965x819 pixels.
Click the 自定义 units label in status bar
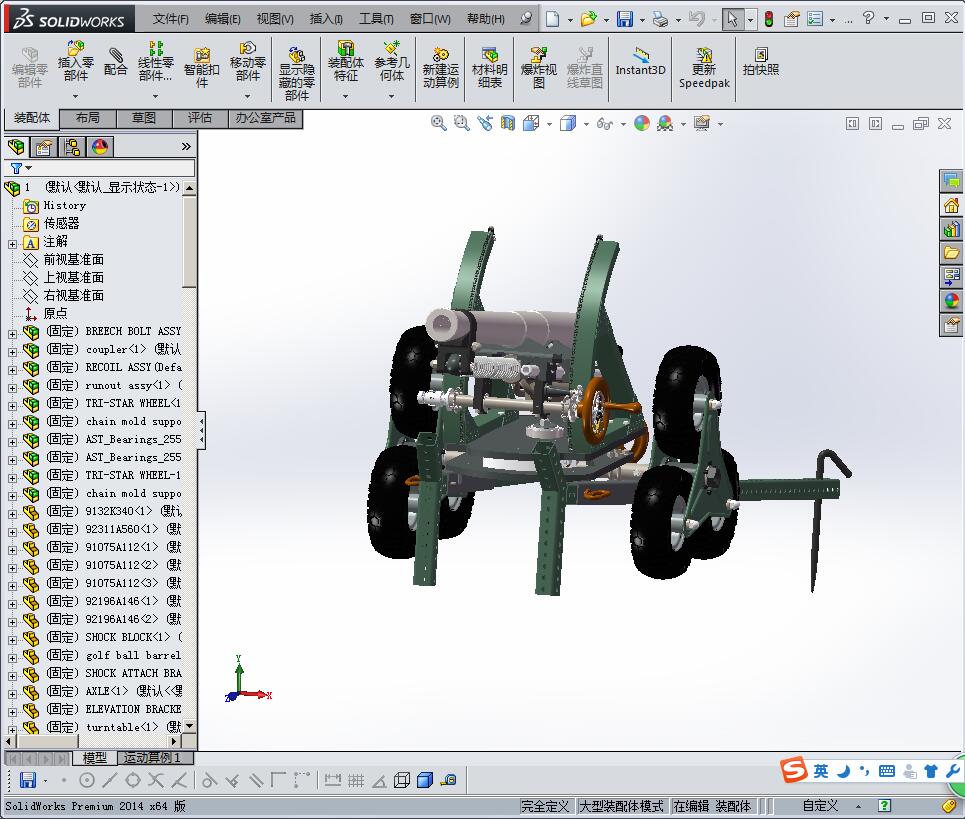(820, 806)
